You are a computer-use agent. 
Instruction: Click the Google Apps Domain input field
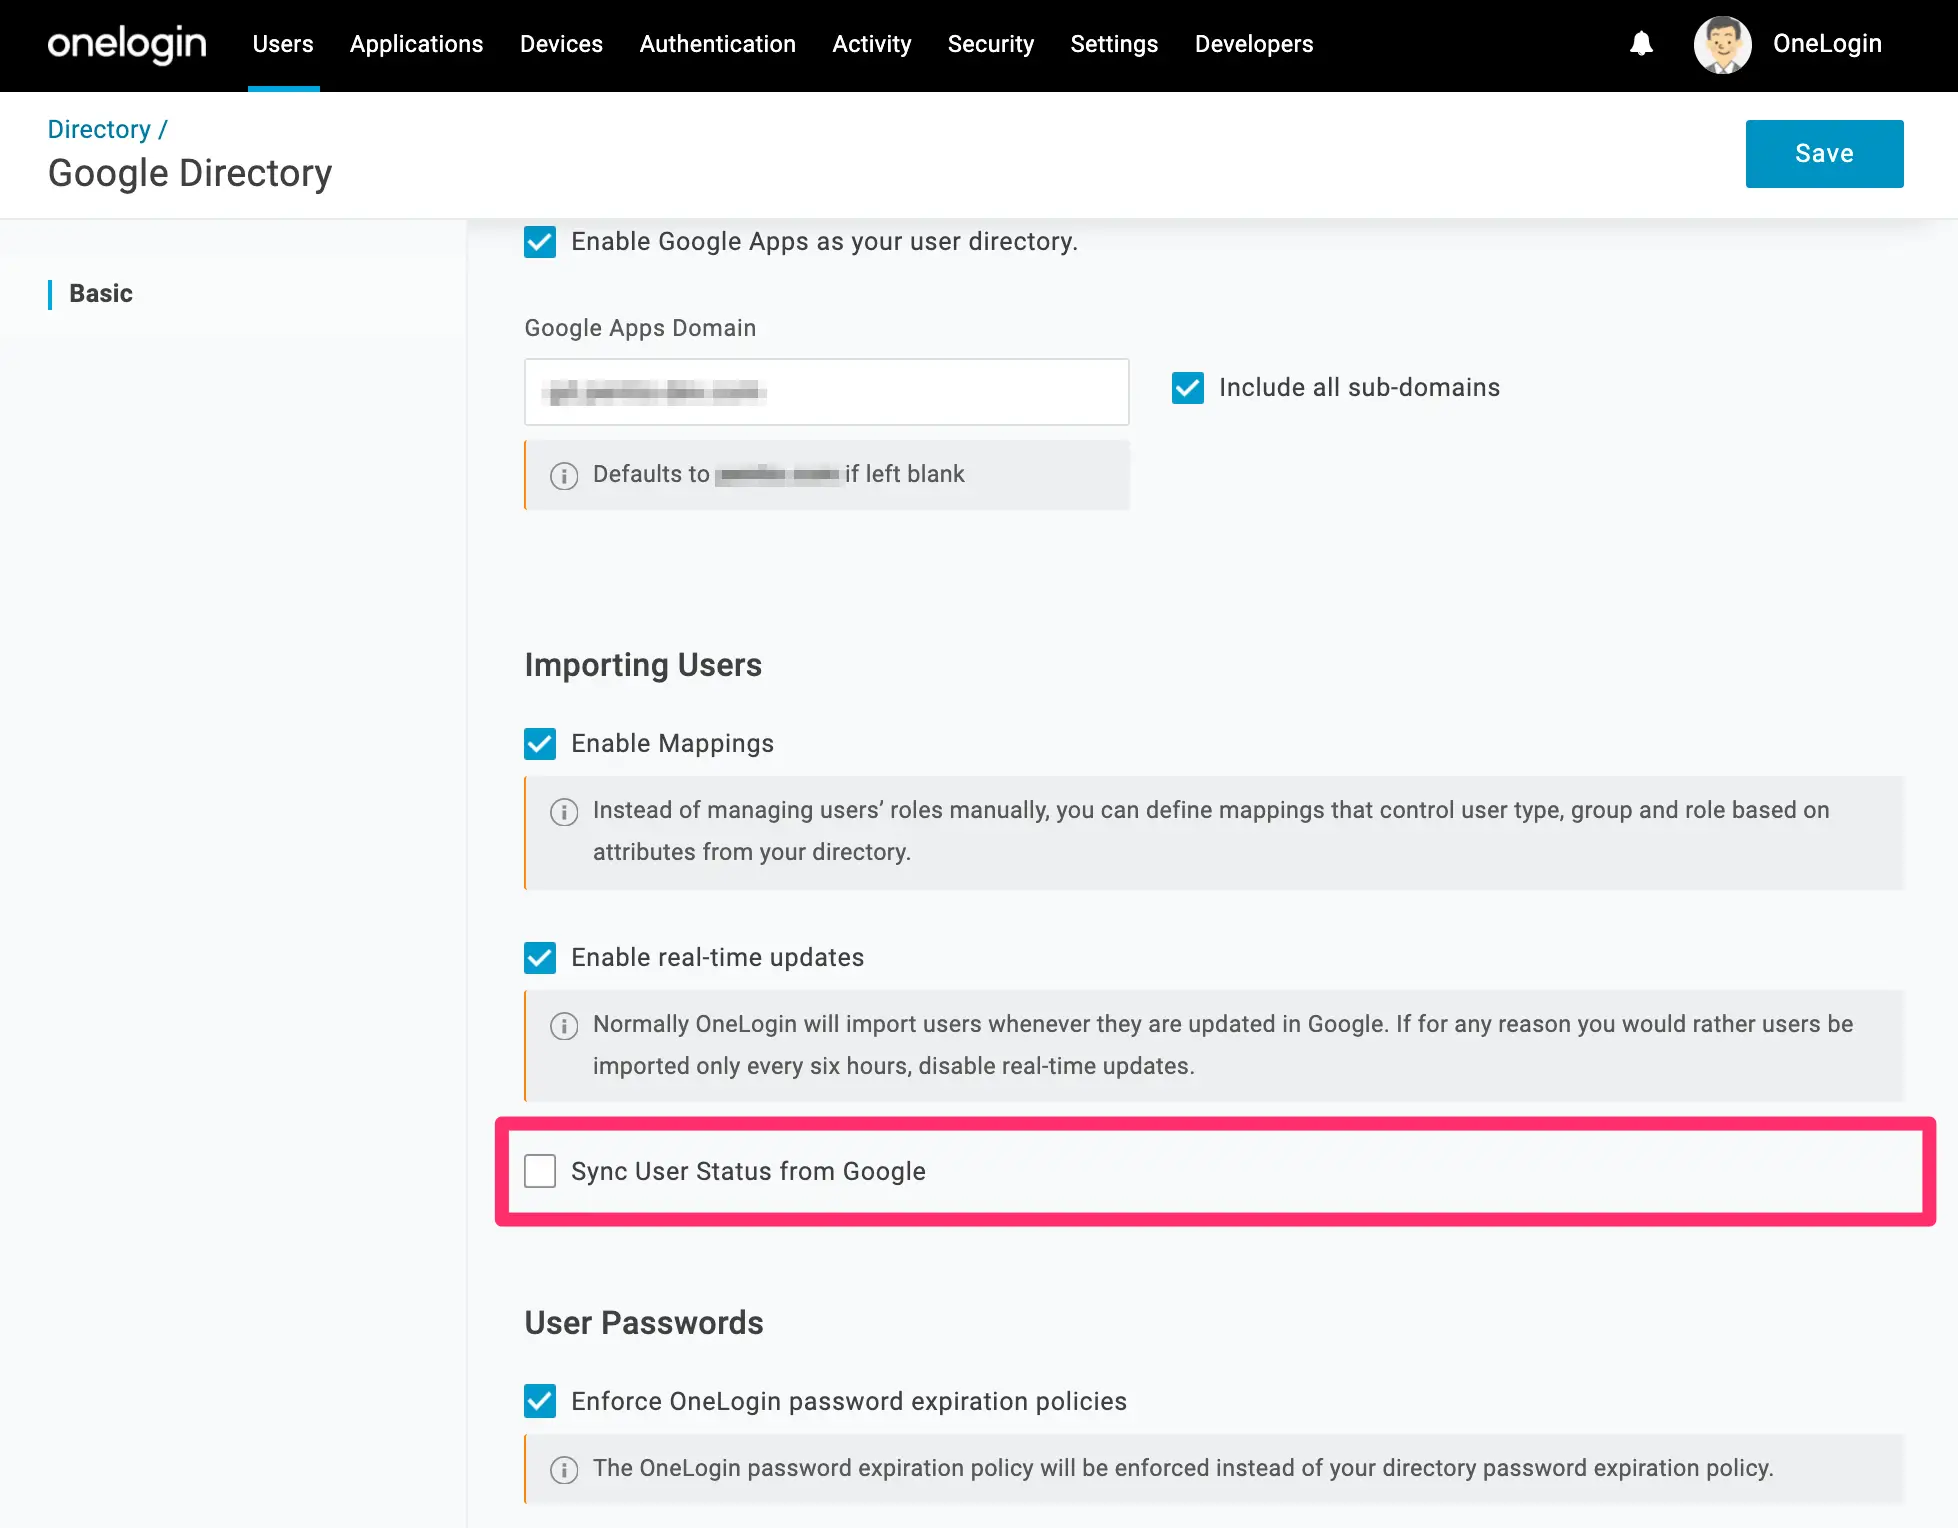[x=827, y=392]
